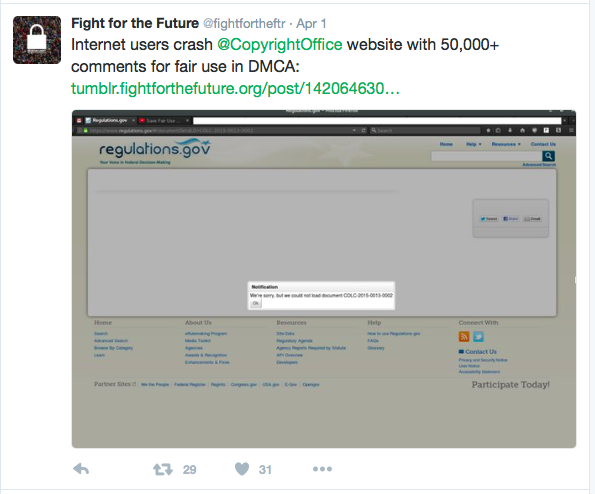
Task: Click the reply arrow icon
Action: click(81, 469)
